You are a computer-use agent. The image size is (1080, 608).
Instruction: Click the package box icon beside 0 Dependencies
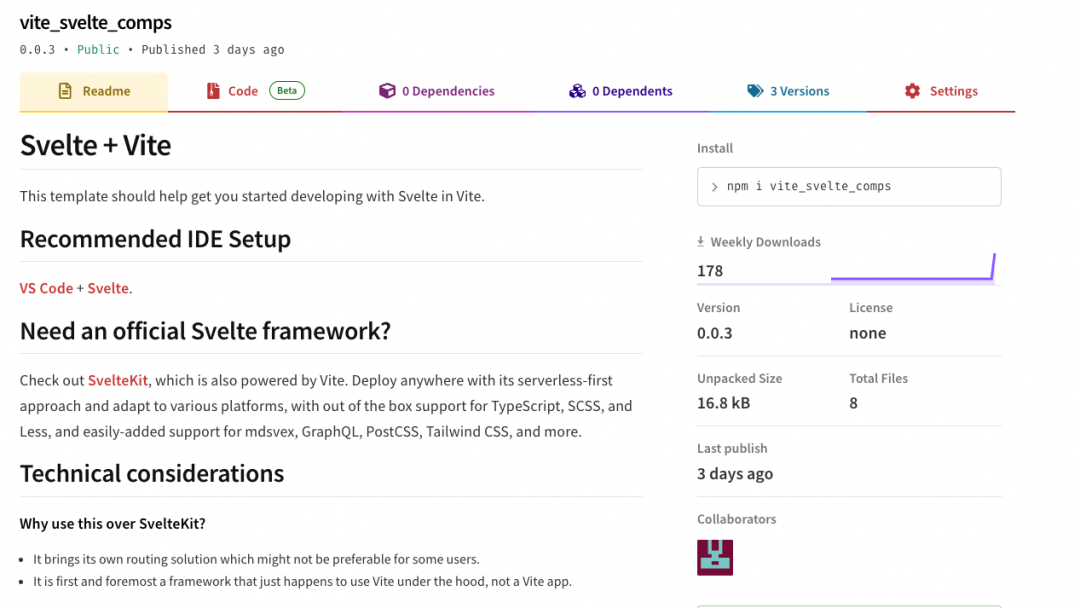pos(387,90)
